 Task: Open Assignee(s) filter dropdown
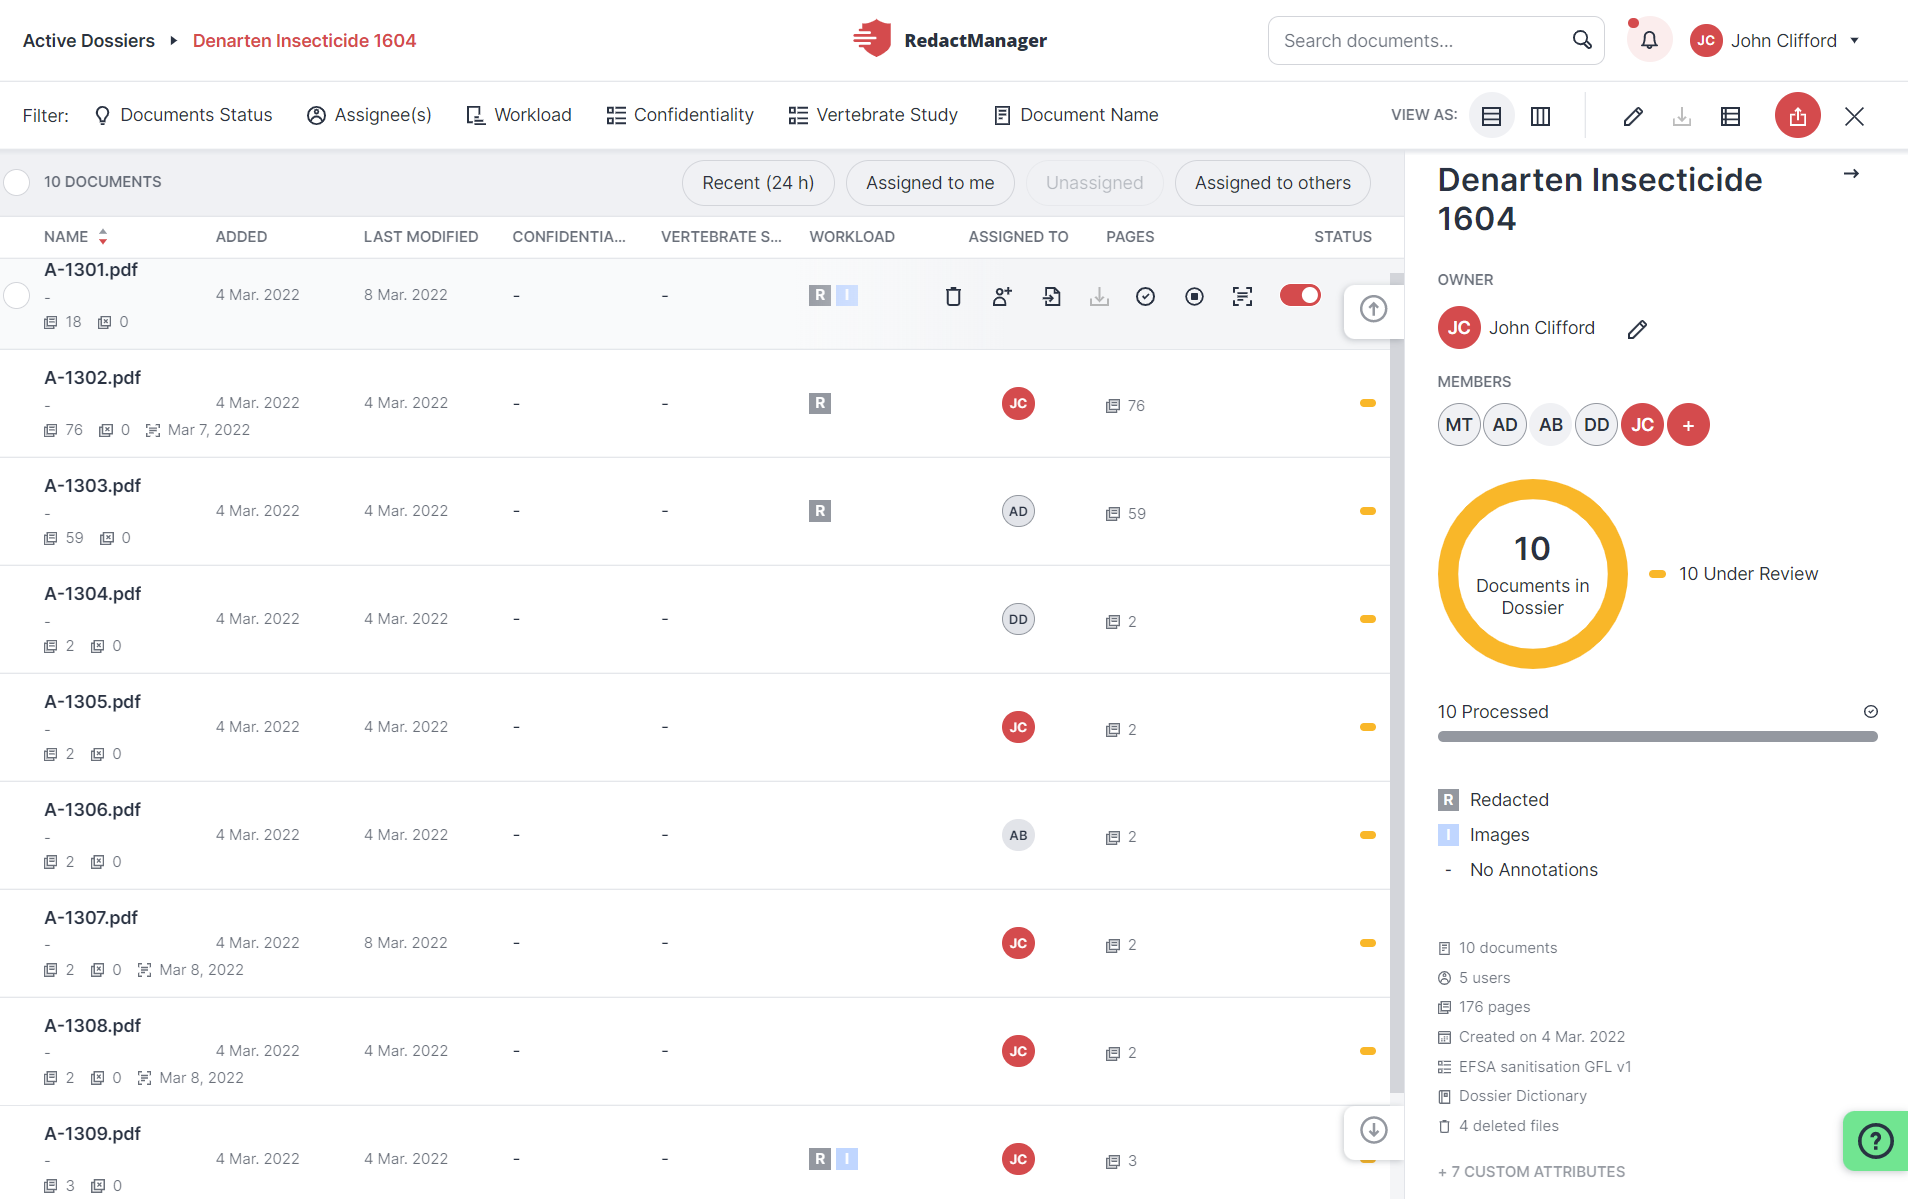[x=369, y=115]
